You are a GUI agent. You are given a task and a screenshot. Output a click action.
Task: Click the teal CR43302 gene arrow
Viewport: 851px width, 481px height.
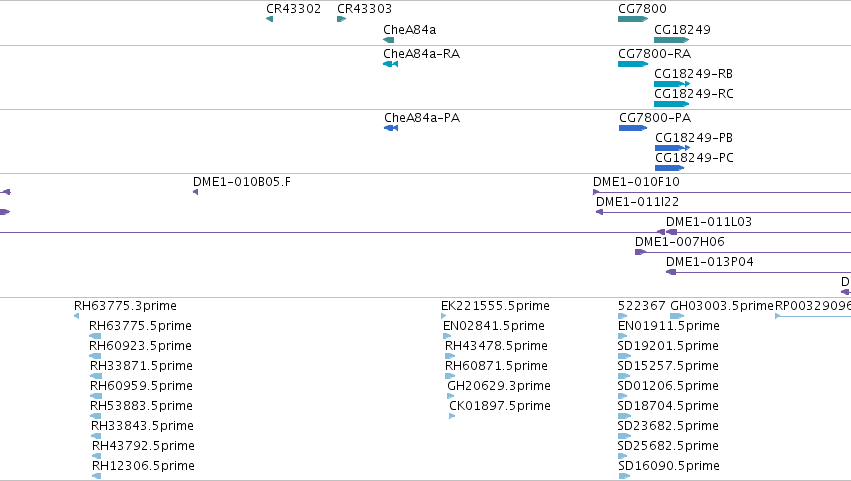(x=269, y=19)
